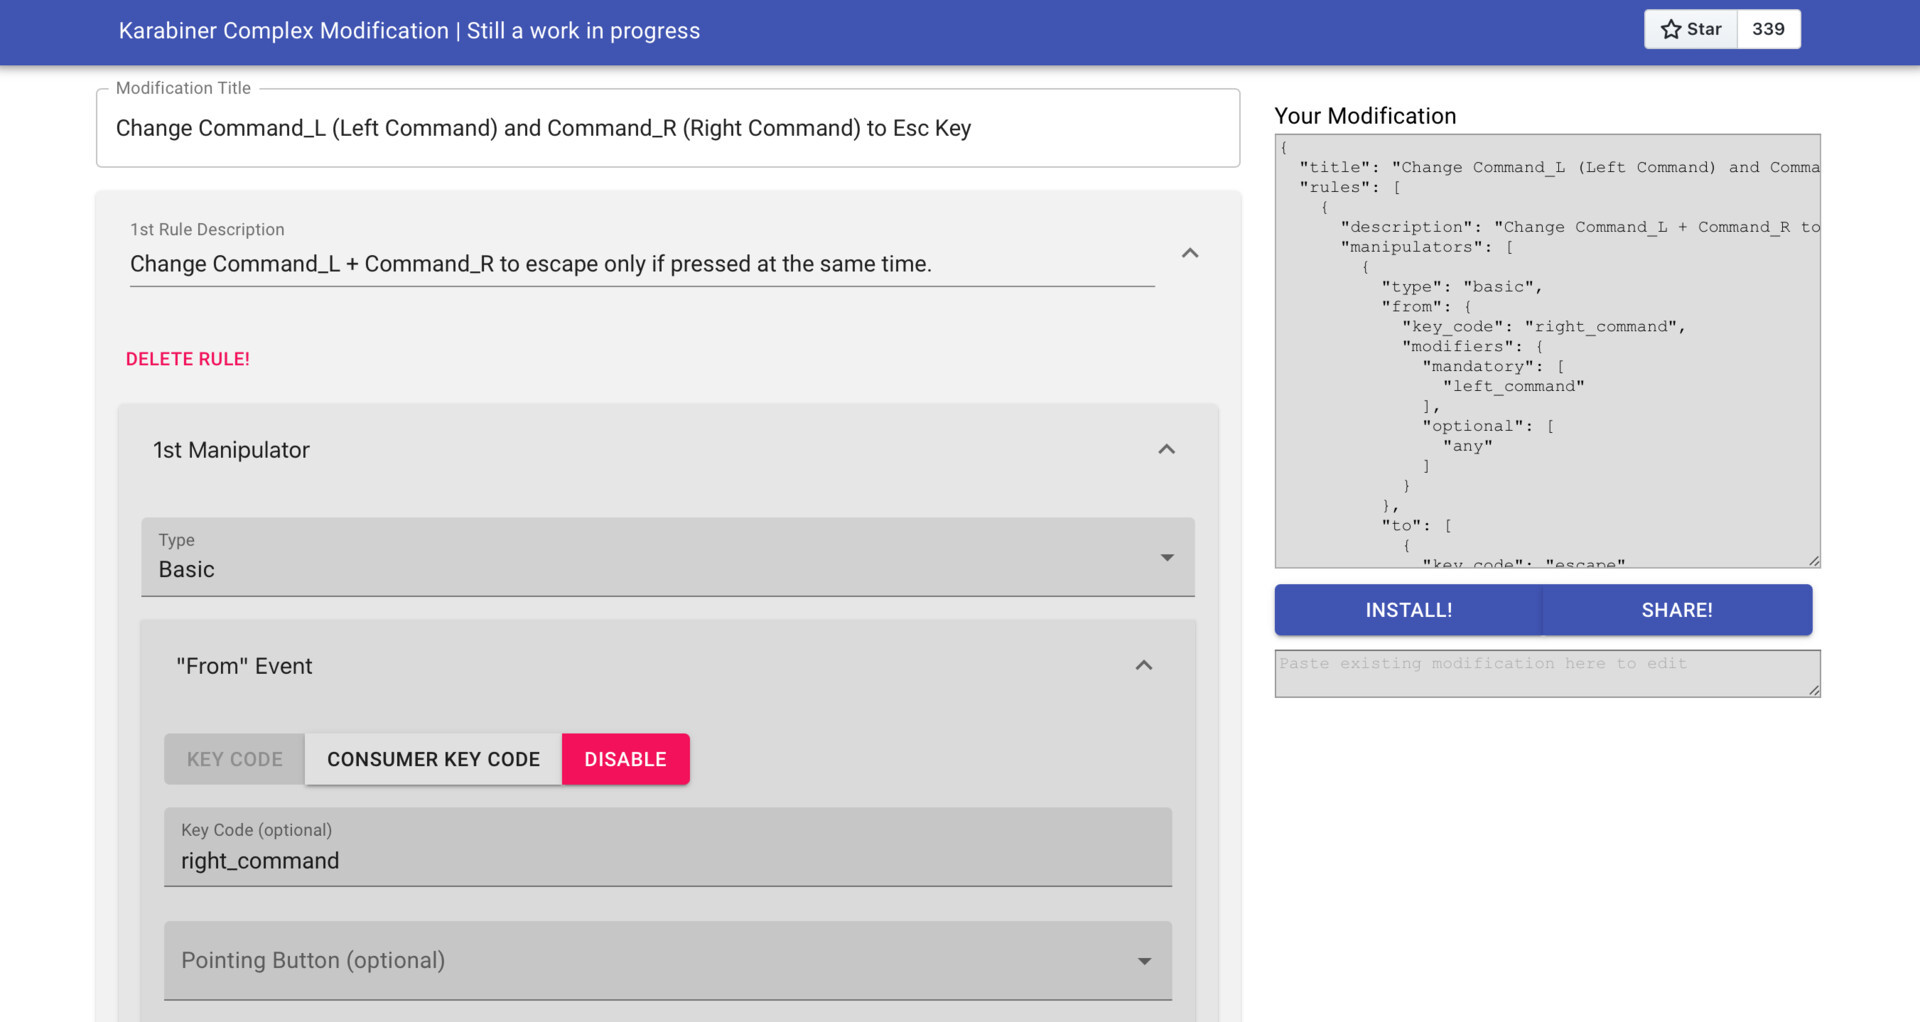This screenshot has width=1920, height=1022.
Task: Click the JSON output resize handle
Action: [x=1814, y=561]
